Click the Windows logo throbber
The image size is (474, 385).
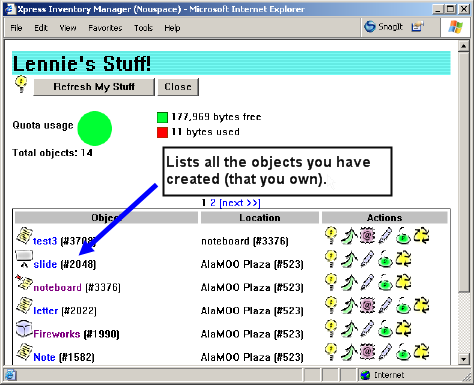[x=455, y=27]
